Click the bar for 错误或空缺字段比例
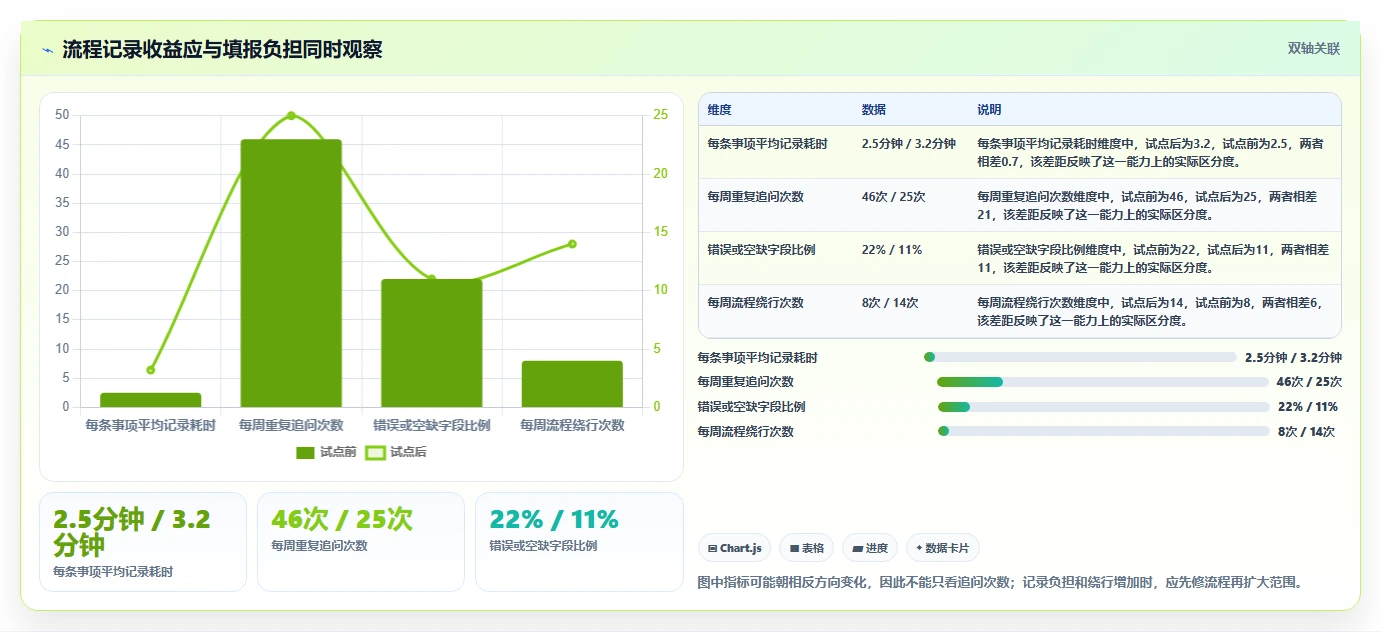This screenshot has height=632, width=1381. (x=432, y=343)
